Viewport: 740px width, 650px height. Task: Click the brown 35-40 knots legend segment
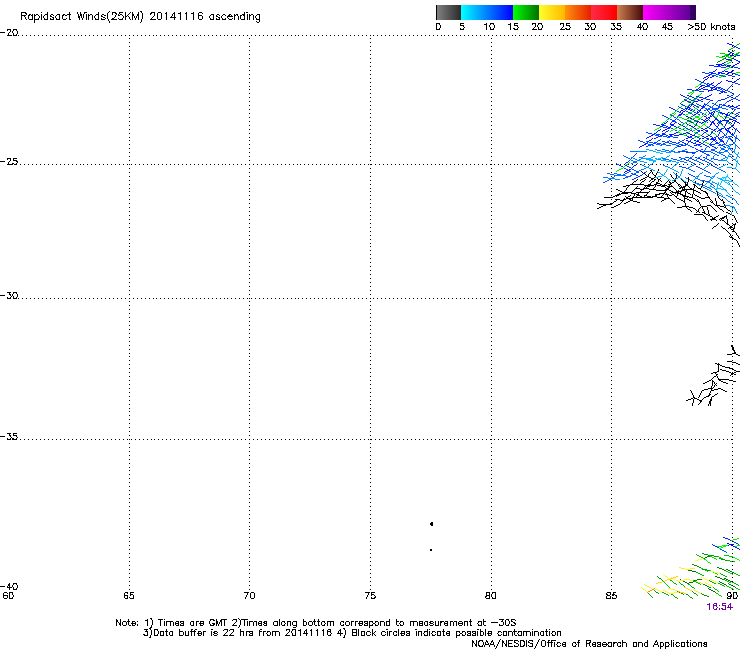tap(630, 12)
